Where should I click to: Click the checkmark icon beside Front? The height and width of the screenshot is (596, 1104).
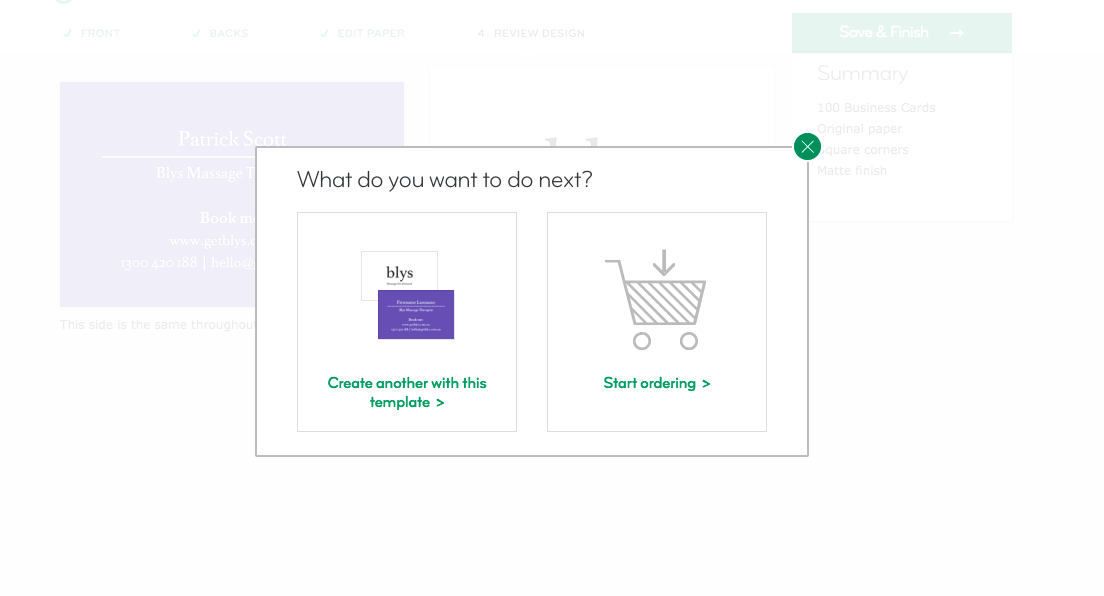(68, 33)
